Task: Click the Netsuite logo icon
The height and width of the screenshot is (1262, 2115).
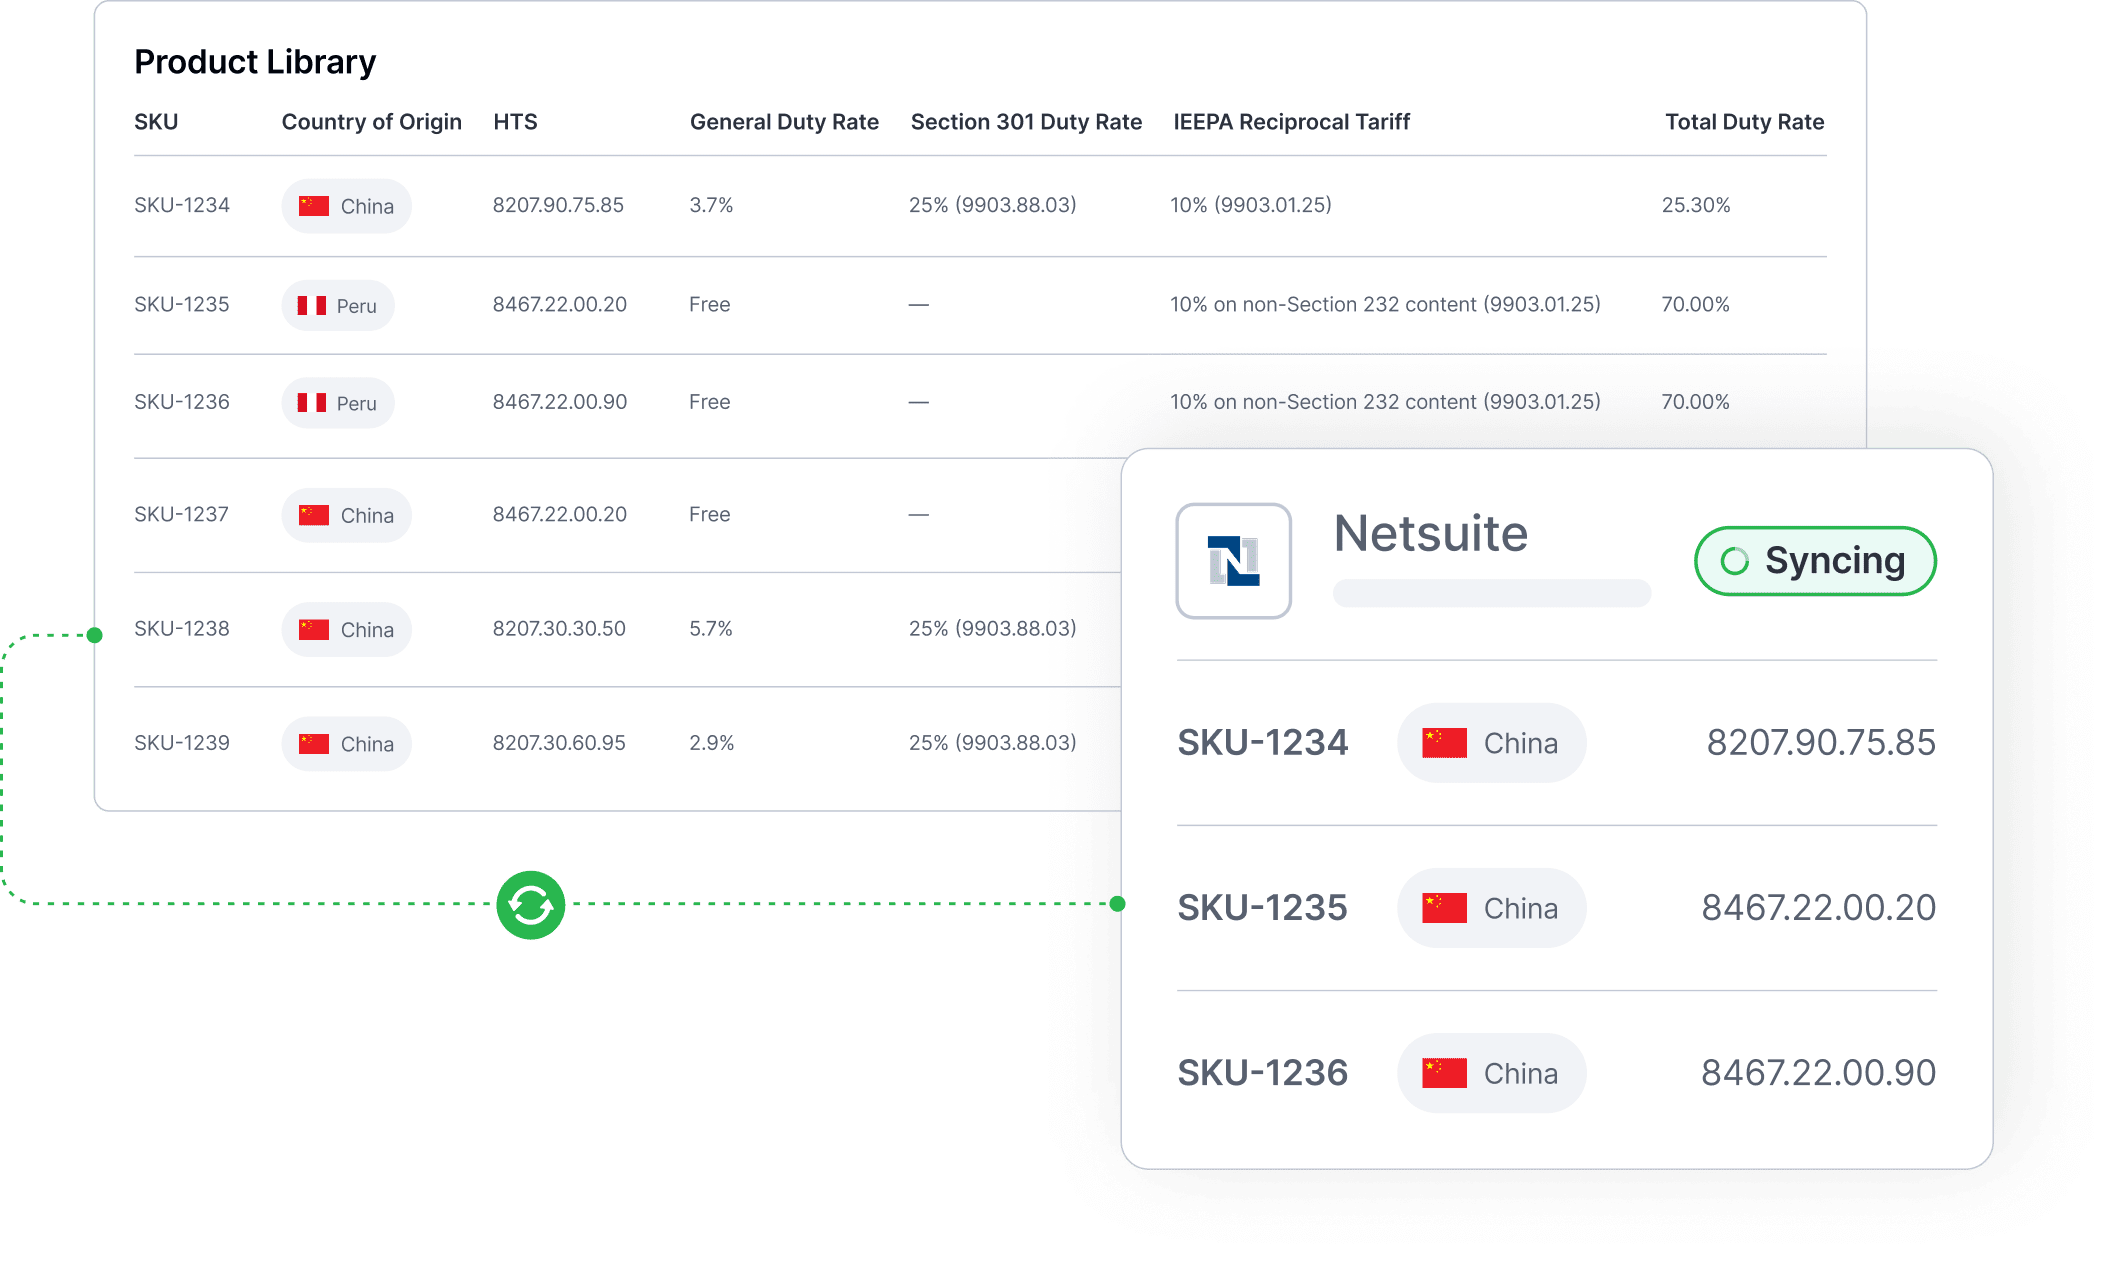Action: [1233, 561]
